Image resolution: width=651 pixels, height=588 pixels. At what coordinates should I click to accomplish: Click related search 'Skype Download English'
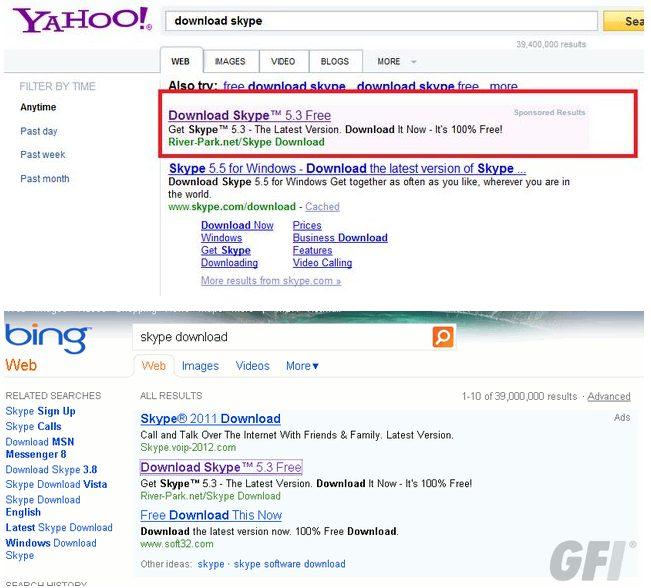coord(43,506)
